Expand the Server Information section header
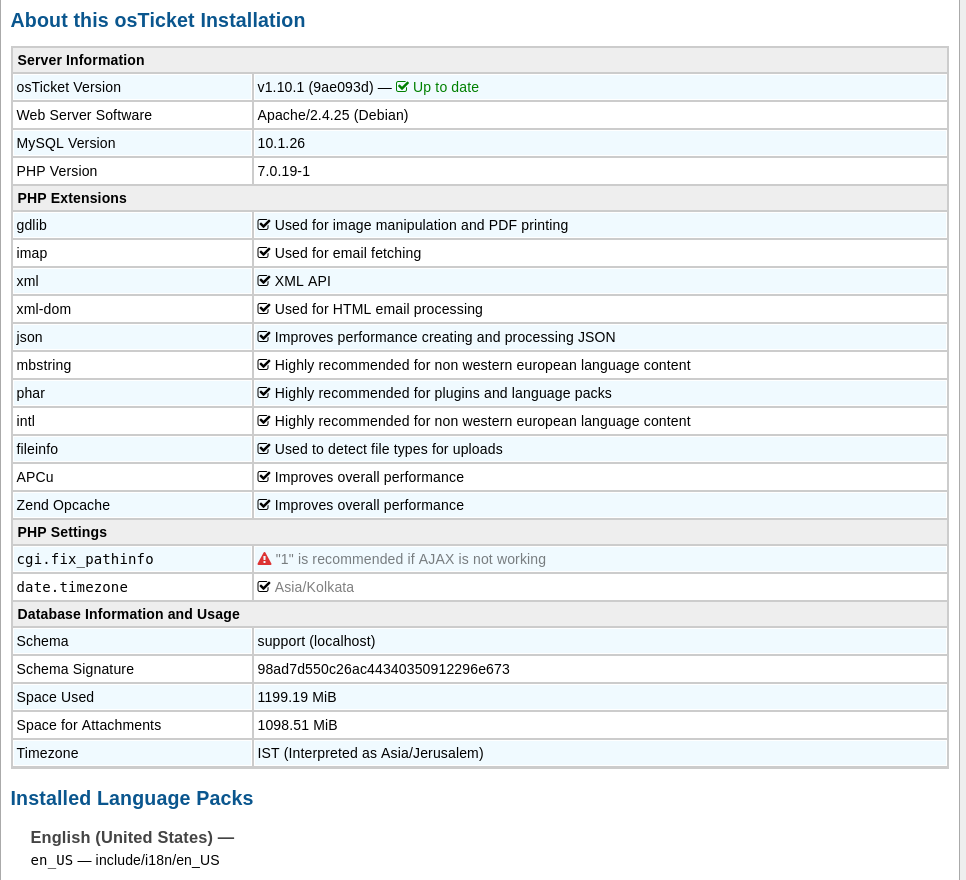 tap(80, 59)
